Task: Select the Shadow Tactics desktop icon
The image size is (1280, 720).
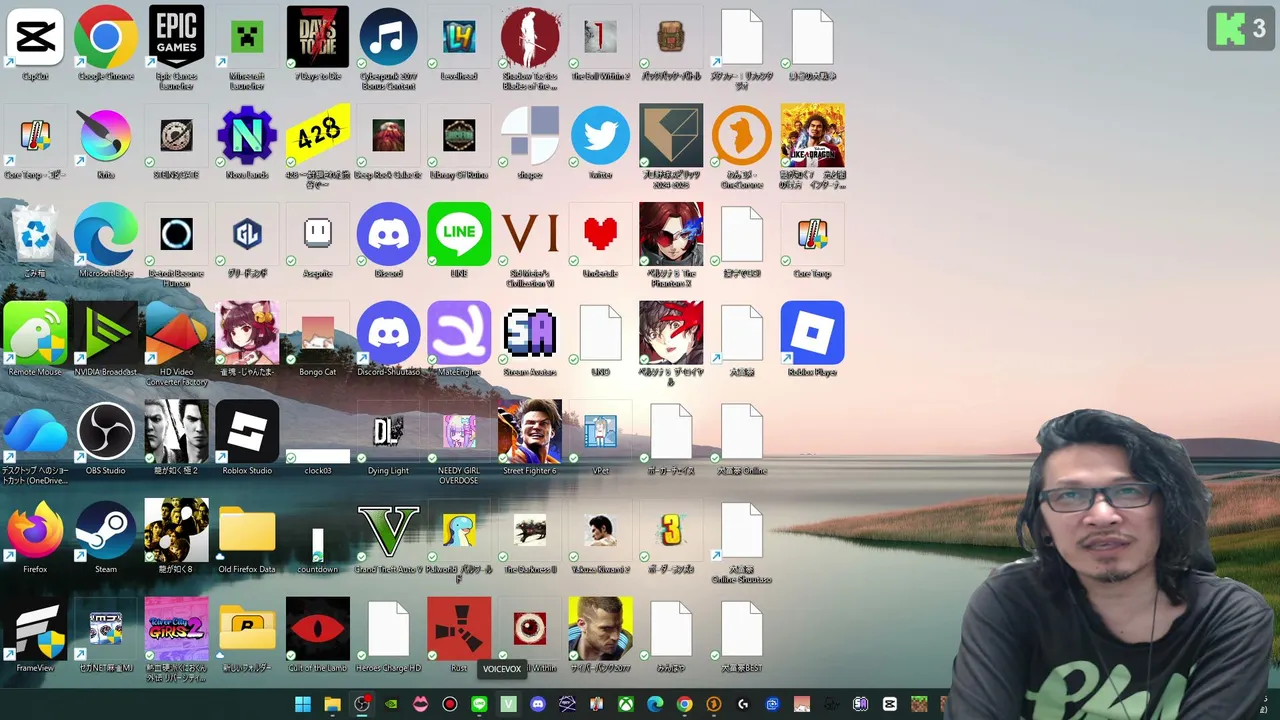Action: point(530,38)
